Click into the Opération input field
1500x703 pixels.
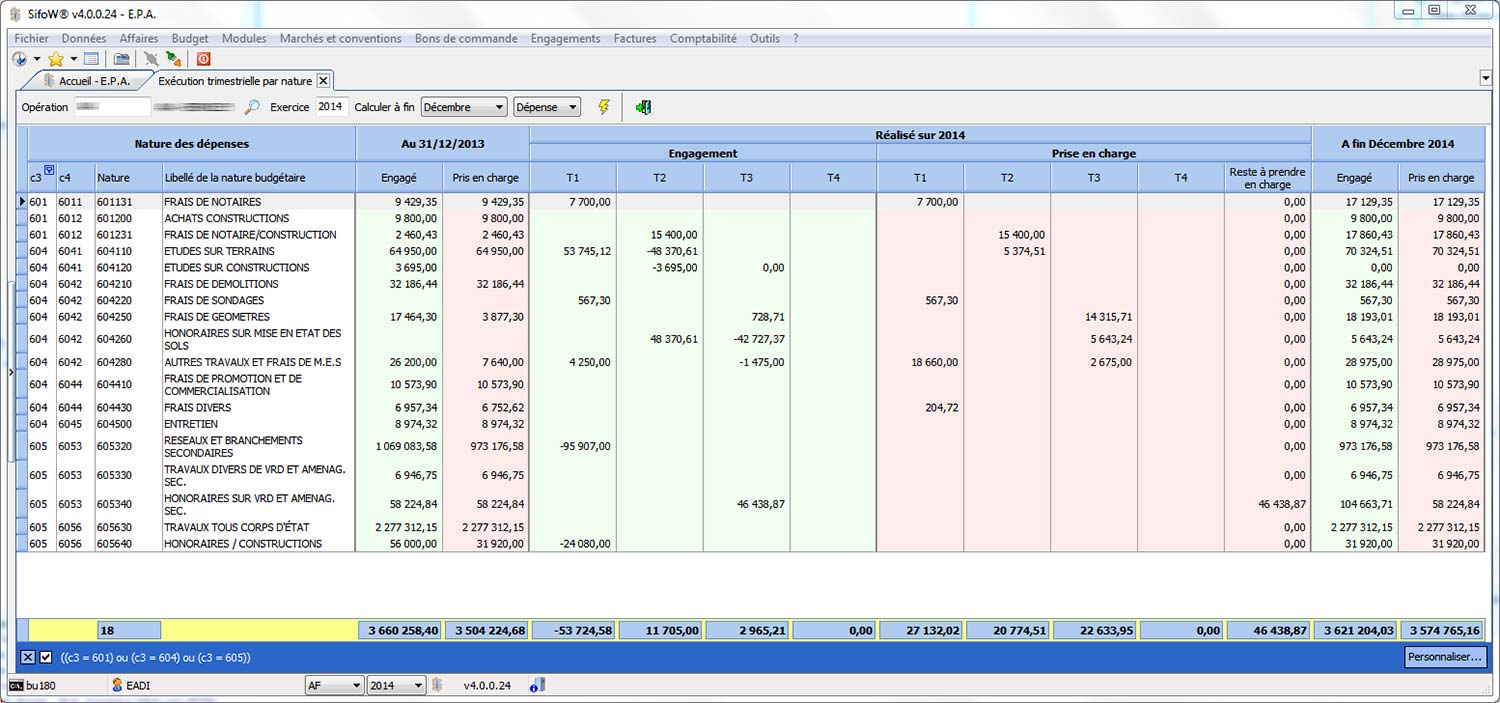point(112,107)
